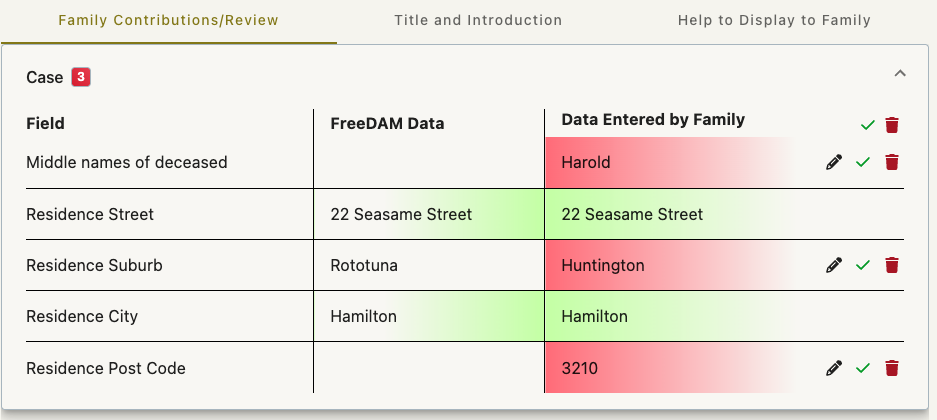Delete the Harold middle name entry
This screenshot has height=420, width=937.
pos(892,162)
